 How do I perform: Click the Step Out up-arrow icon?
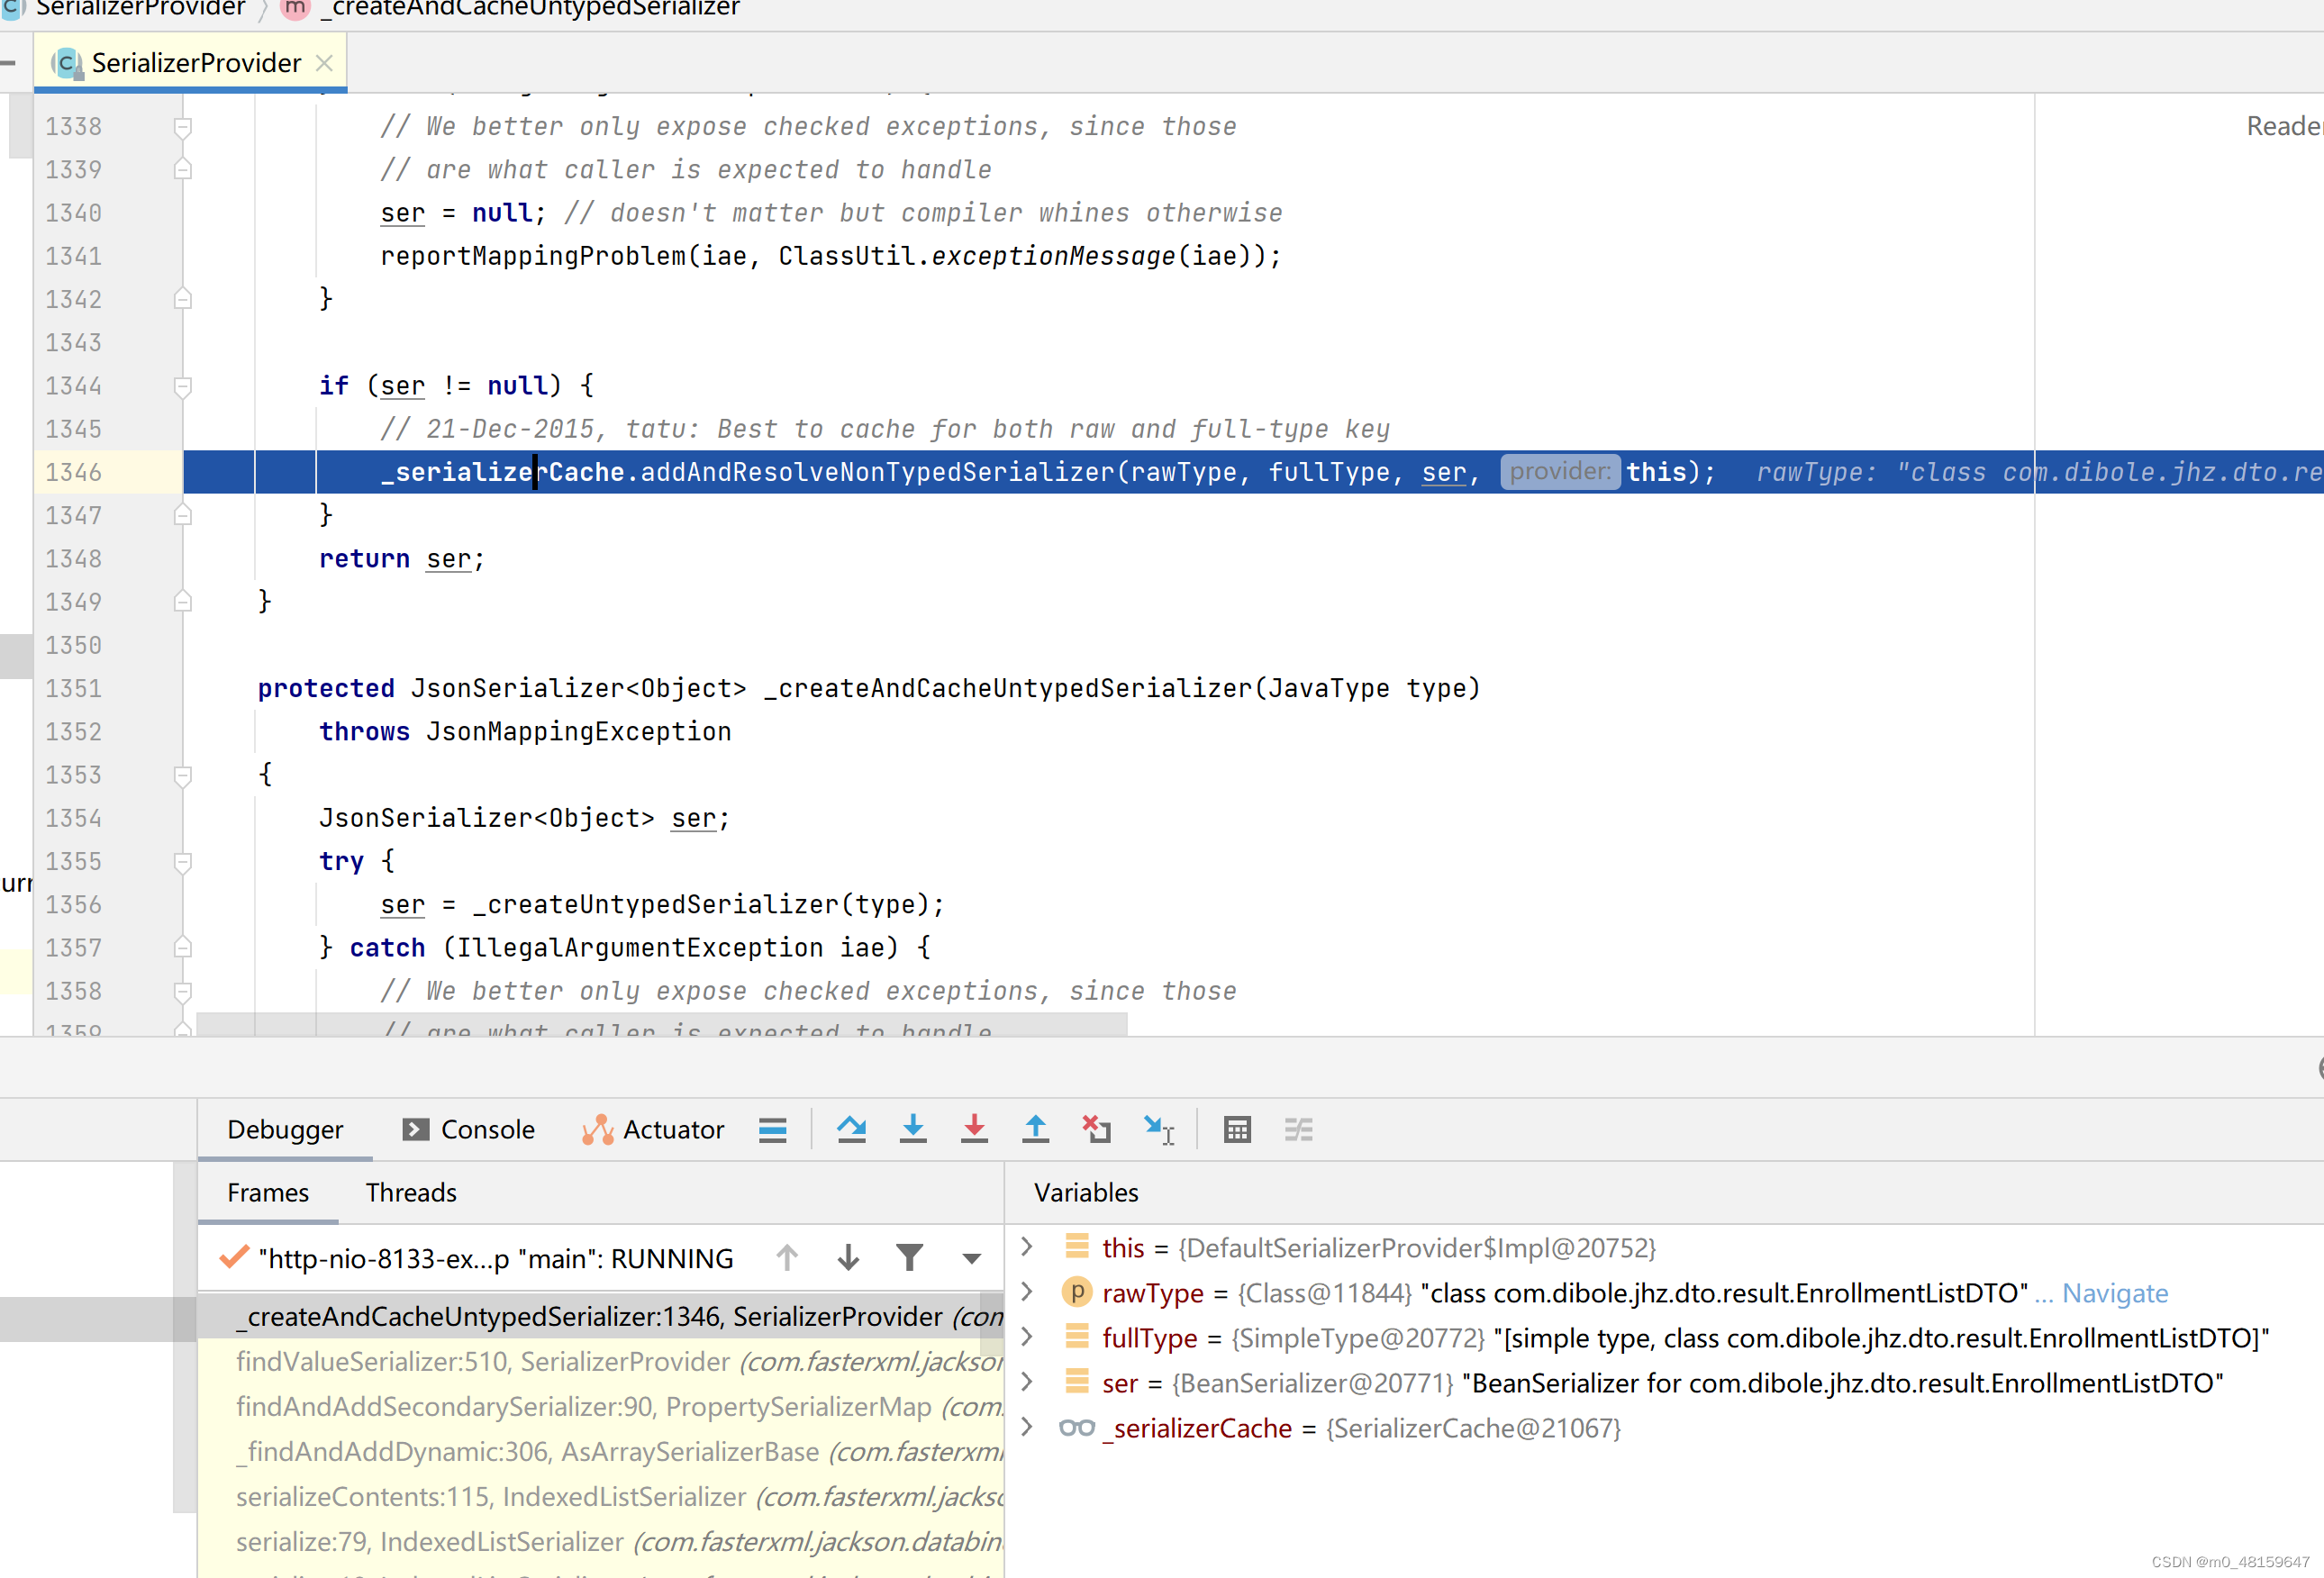pyautogui.click(x=1035, y=1129)
